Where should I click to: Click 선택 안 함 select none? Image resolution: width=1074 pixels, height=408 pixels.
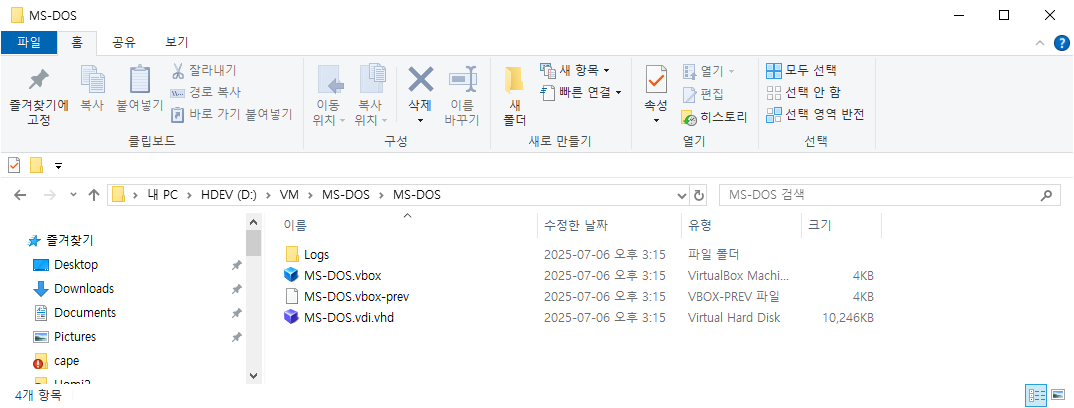click(803, 92)
